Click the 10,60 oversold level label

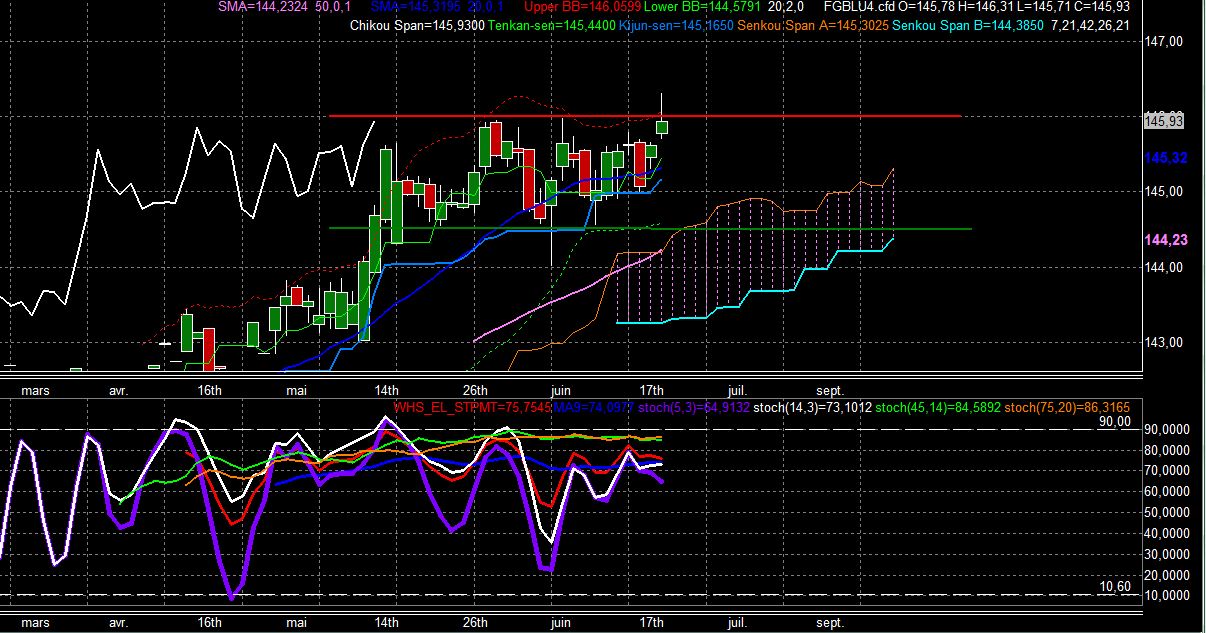1115,587
